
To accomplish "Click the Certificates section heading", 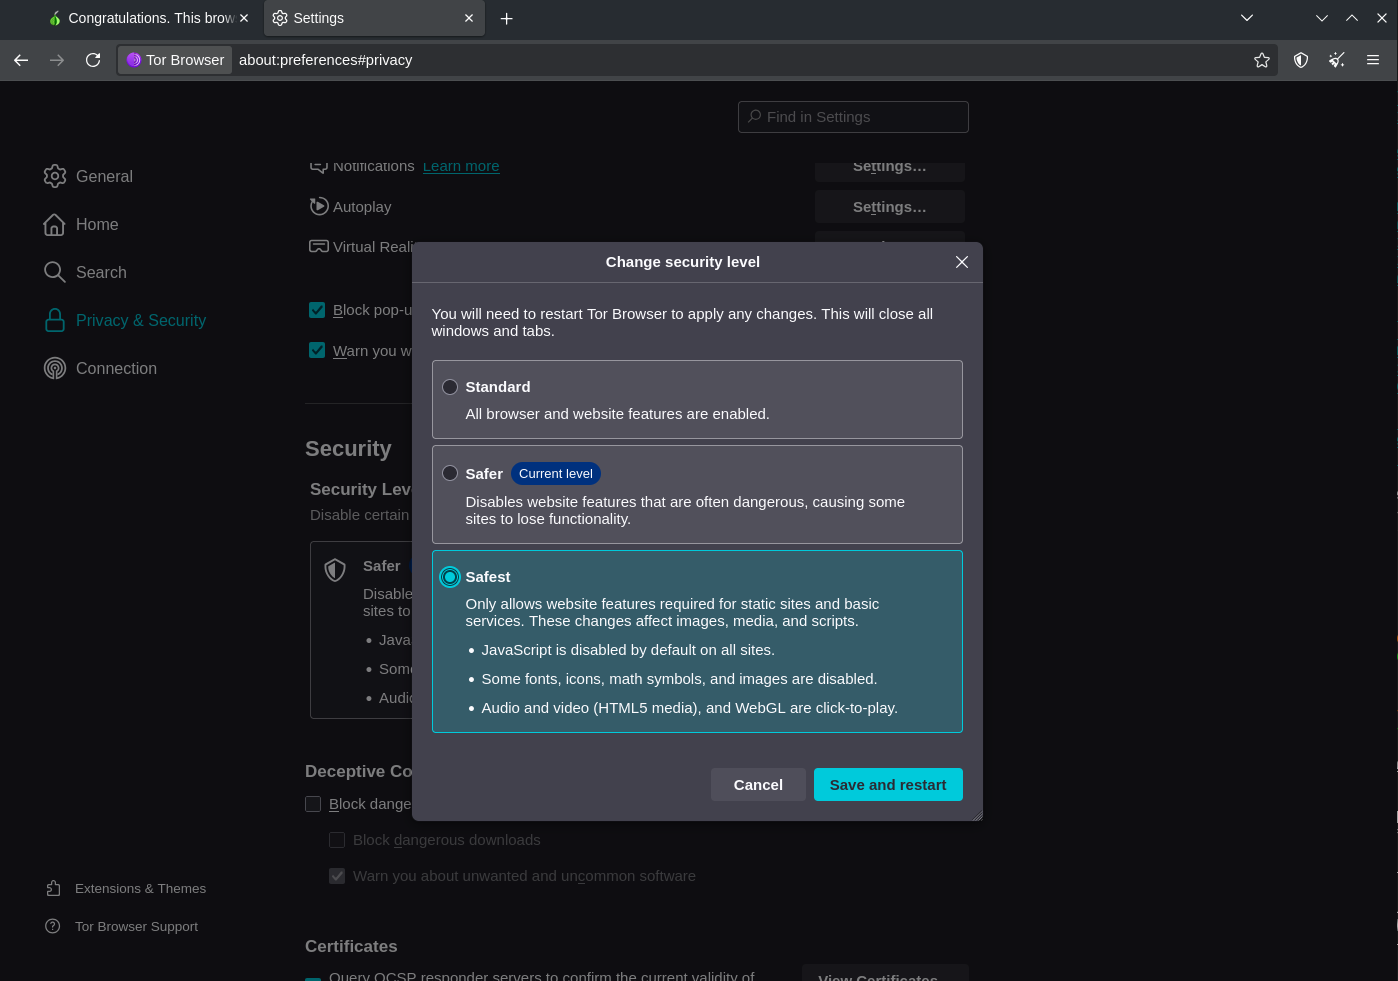I will click(x=351, y=946).
